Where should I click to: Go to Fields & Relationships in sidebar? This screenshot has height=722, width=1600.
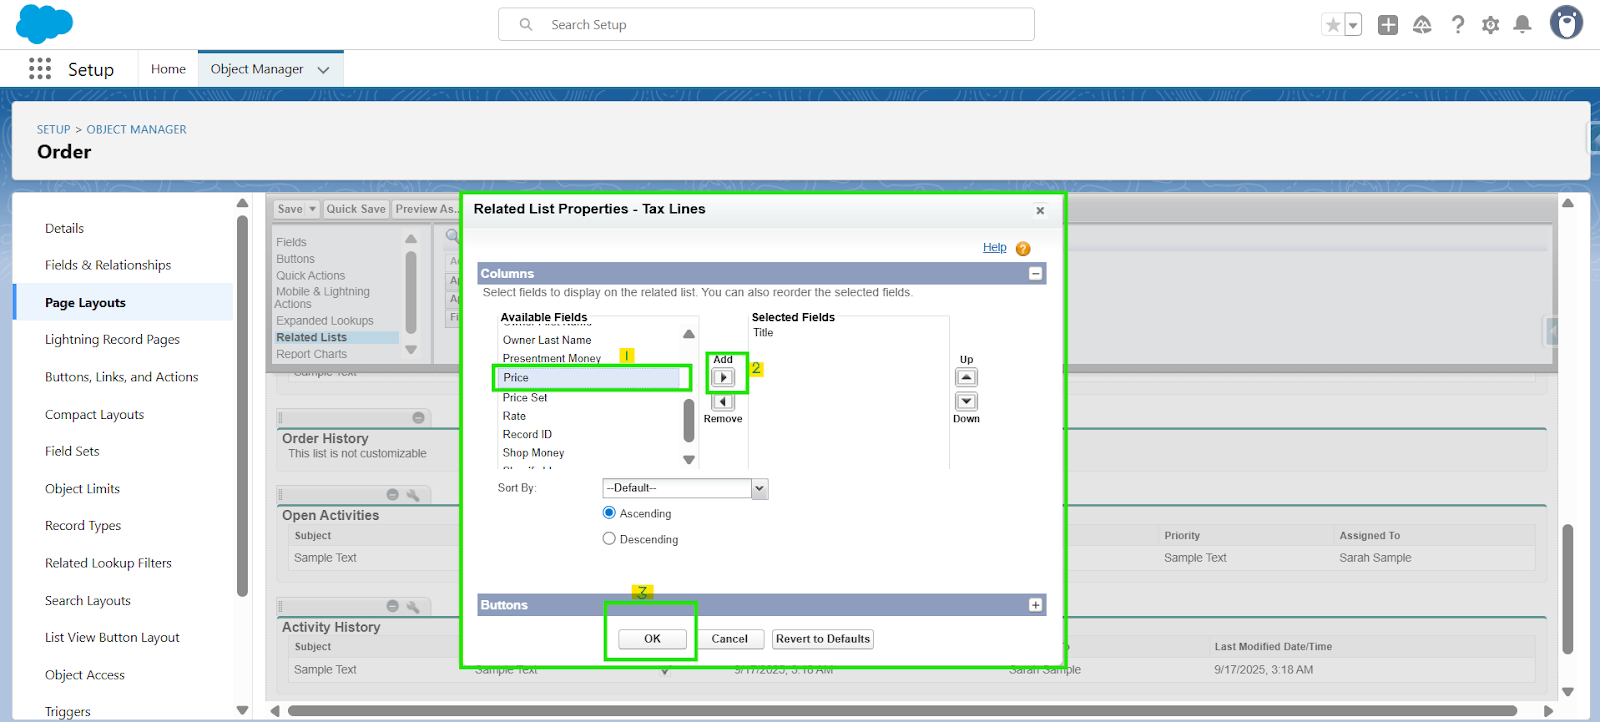coord(108,265)
